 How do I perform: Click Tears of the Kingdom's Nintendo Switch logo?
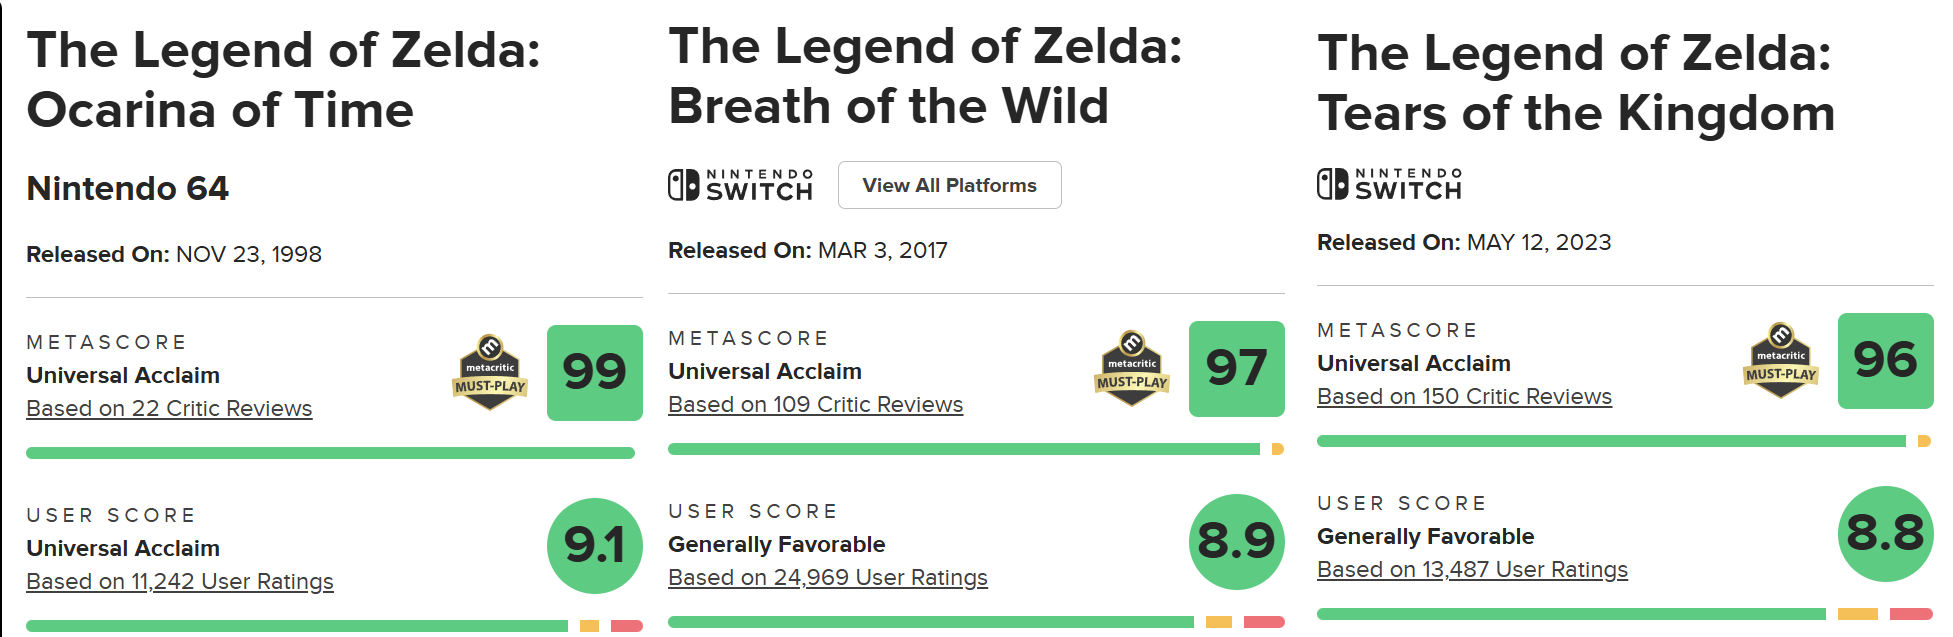tap(1389, 184)
